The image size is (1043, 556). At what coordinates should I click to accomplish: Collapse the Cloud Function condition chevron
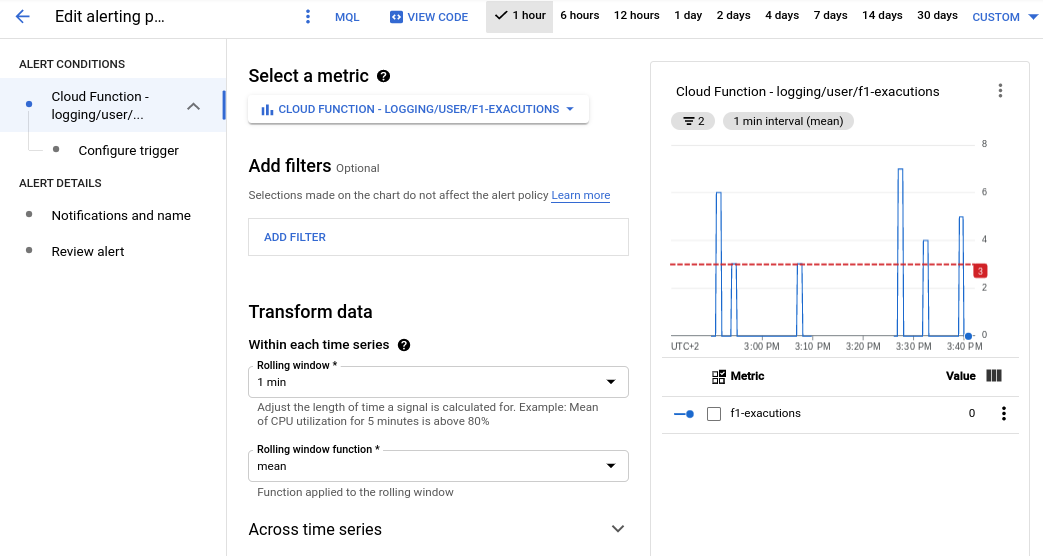(x=194, y=106)
